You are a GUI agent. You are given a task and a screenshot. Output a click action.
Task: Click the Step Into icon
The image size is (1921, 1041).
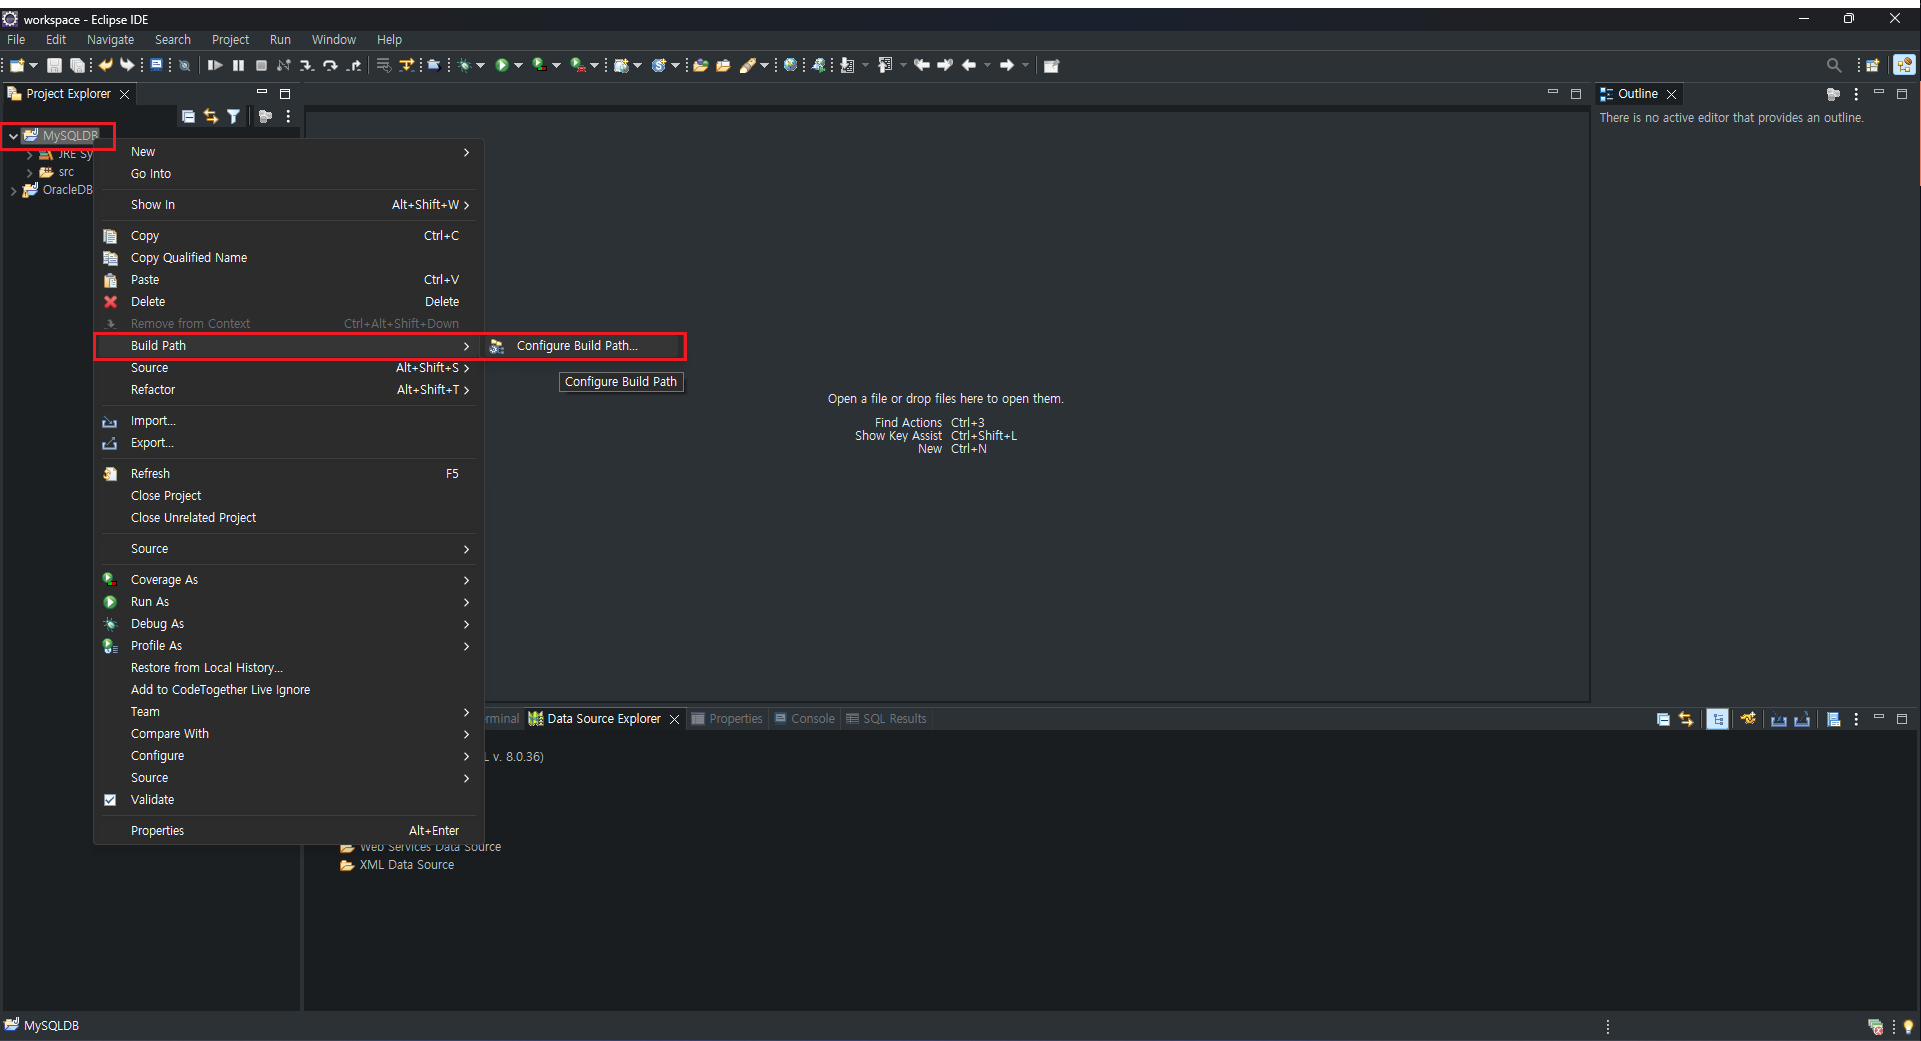pyautogui.click(x=307, y=65)
